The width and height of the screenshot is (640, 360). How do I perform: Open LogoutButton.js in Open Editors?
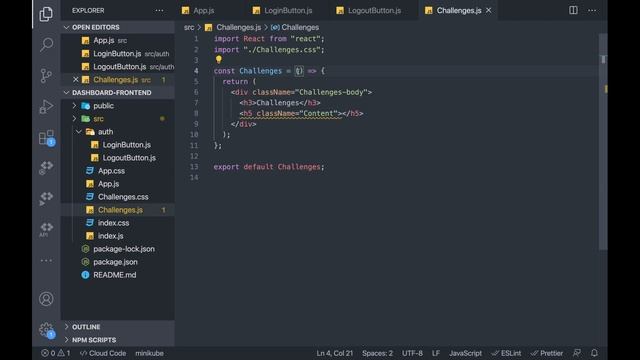tap(118, 67)
